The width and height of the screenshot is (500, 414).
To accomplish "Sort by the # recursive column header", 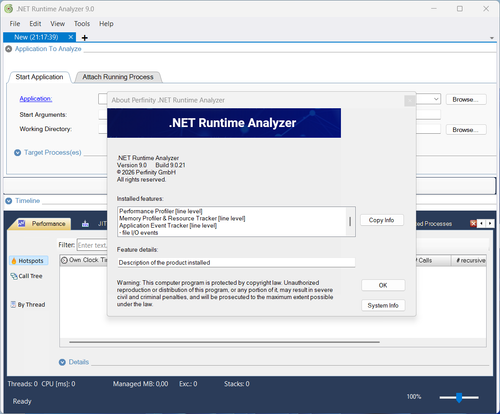I will (x=469, y=260).
